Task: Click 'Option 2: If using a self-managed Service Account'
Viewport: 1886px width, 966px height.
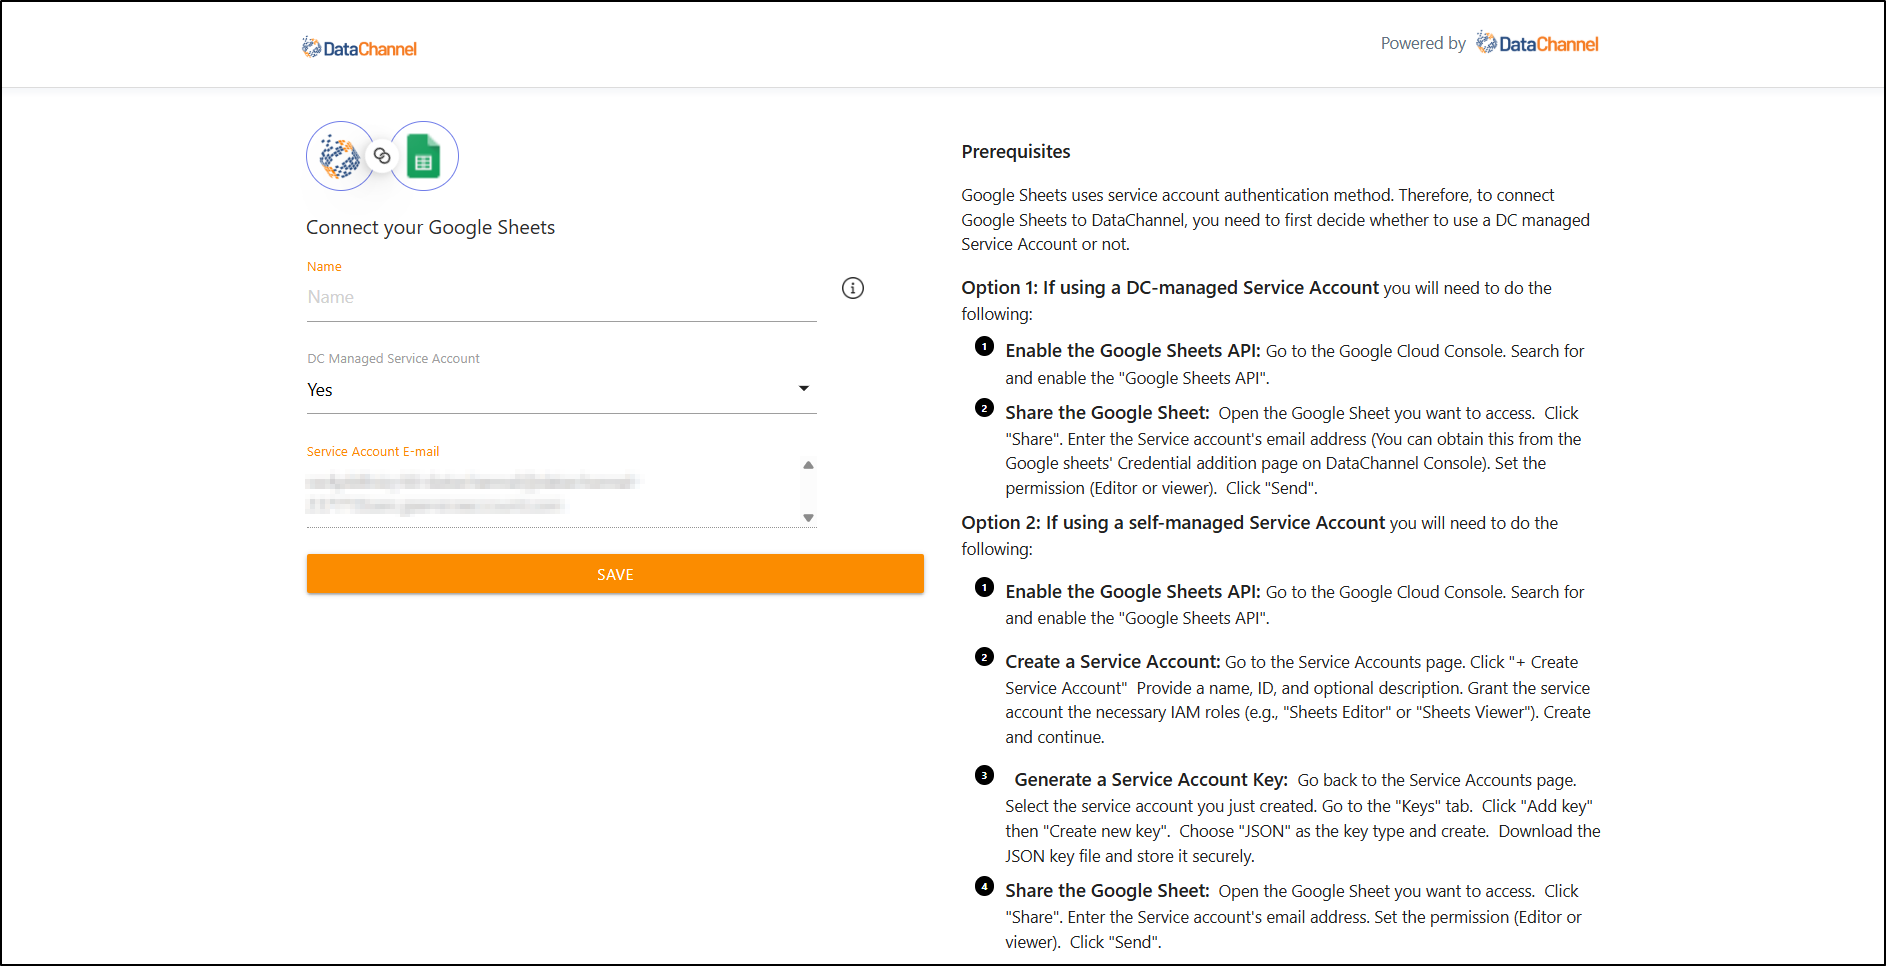Action: point(1173,523)
